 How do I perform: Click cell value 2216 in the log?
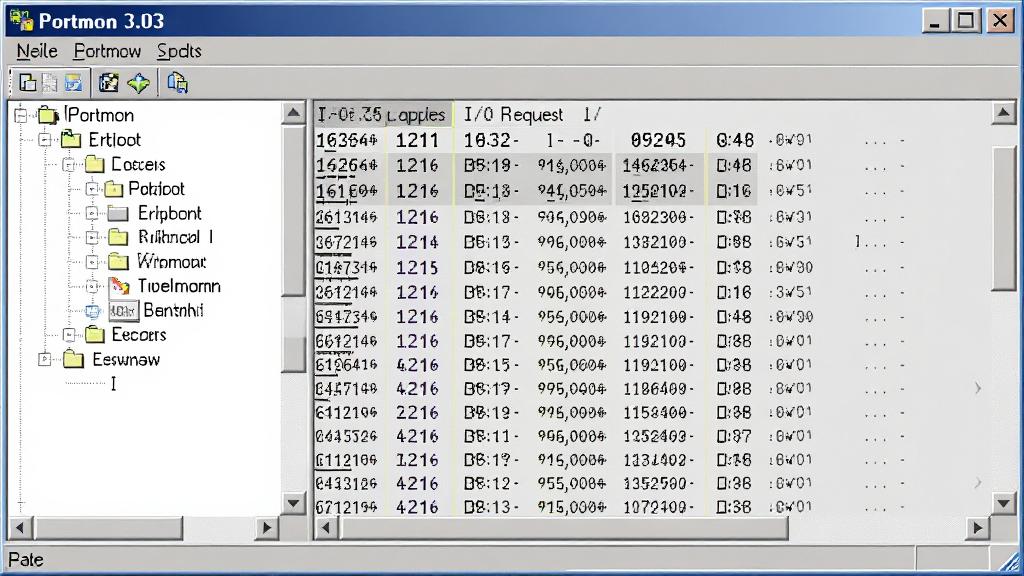tap(417, 413)
